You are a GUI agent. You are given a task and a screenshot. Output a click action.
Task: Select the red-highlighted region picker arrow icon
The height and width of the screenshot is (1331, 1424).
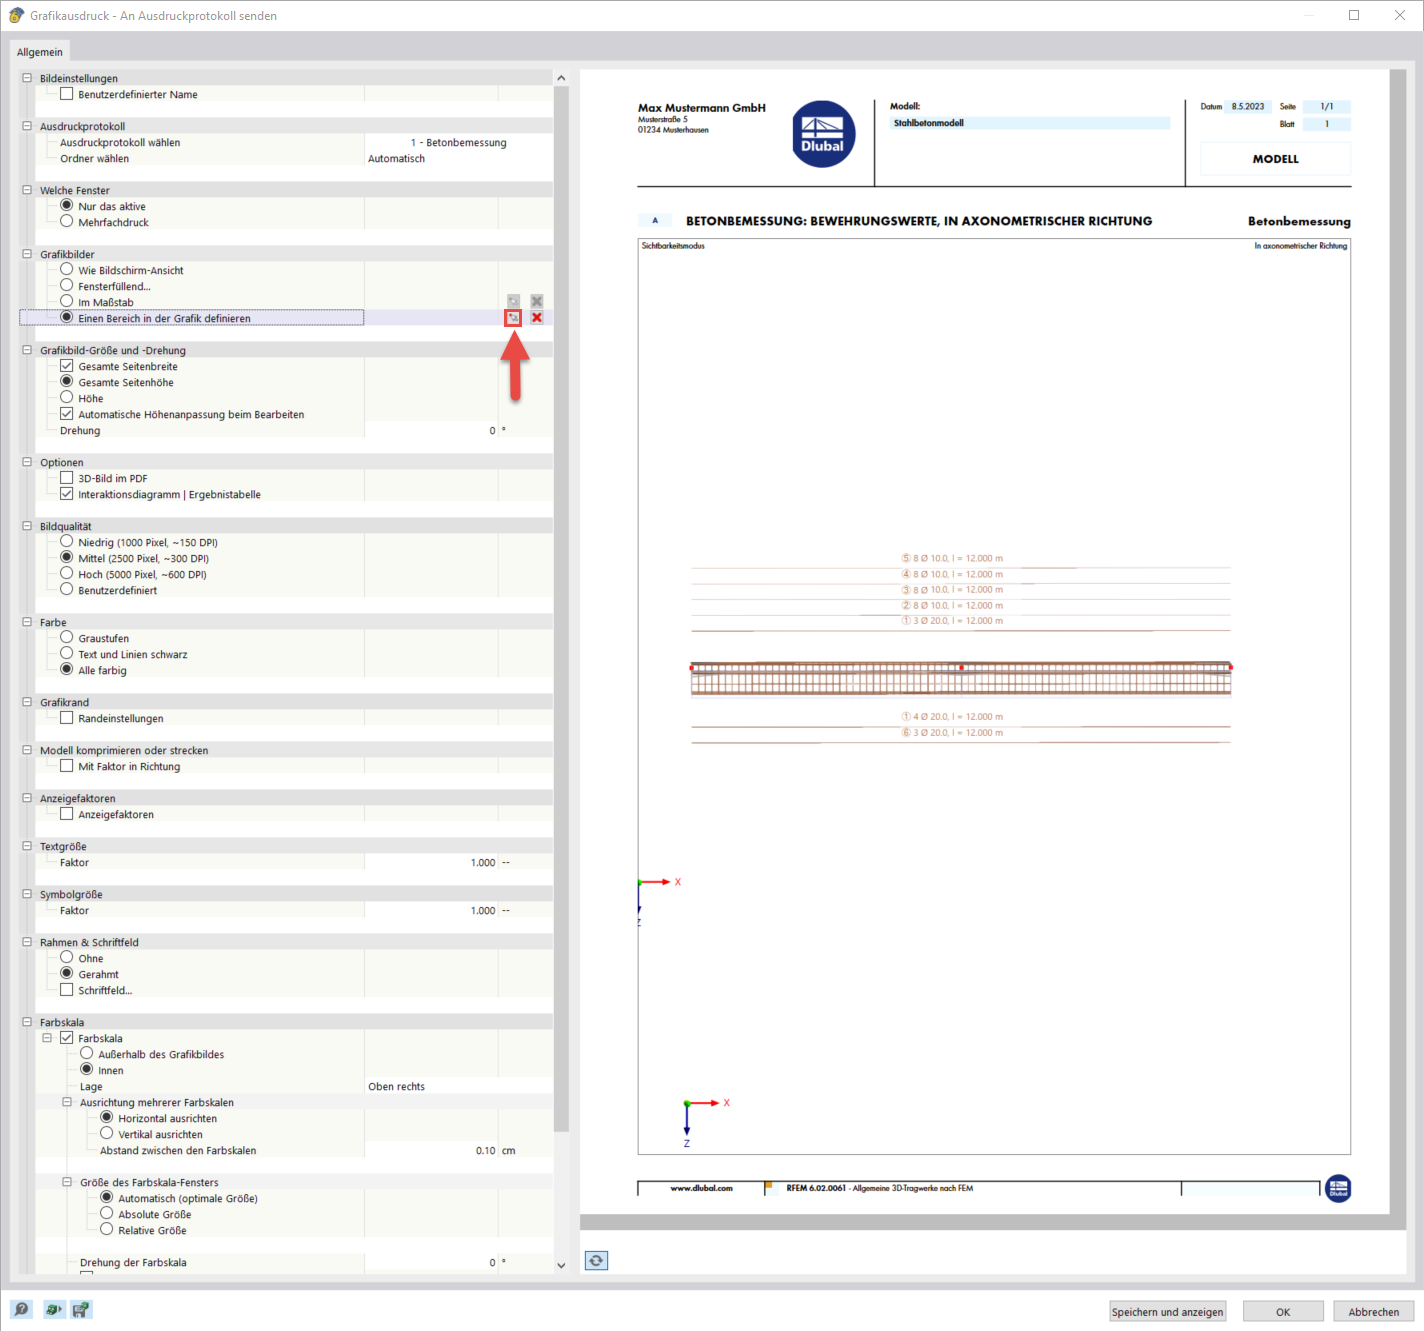coord(513,317)
